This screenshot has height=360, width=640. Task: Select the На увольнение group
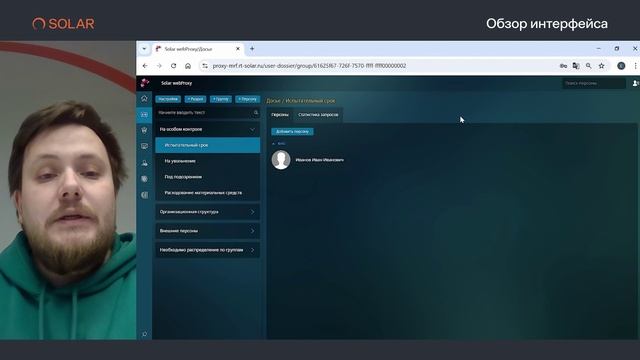207,161
